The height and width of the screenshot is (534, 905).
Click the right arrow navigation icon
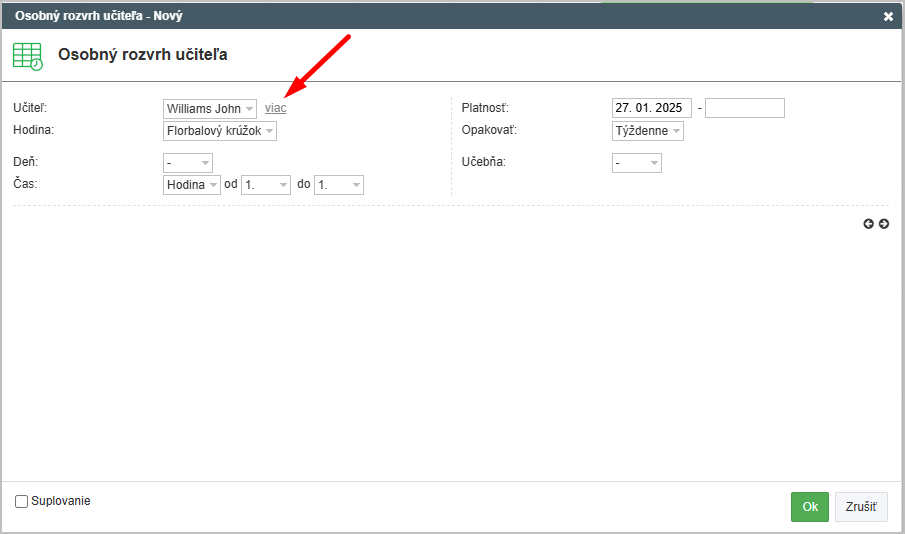tap(884, 224)
